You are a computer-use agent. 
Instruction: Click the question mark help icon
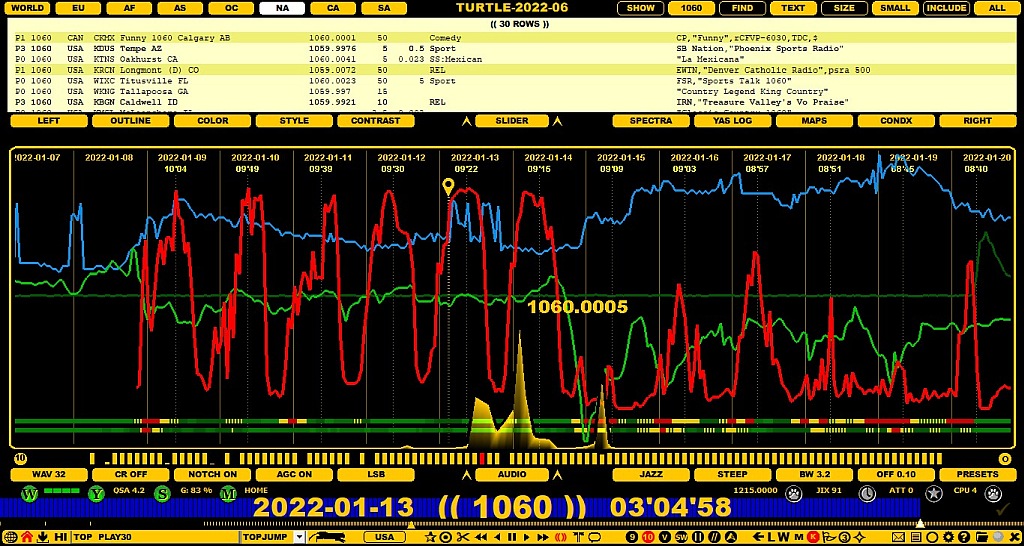(965, 537)
